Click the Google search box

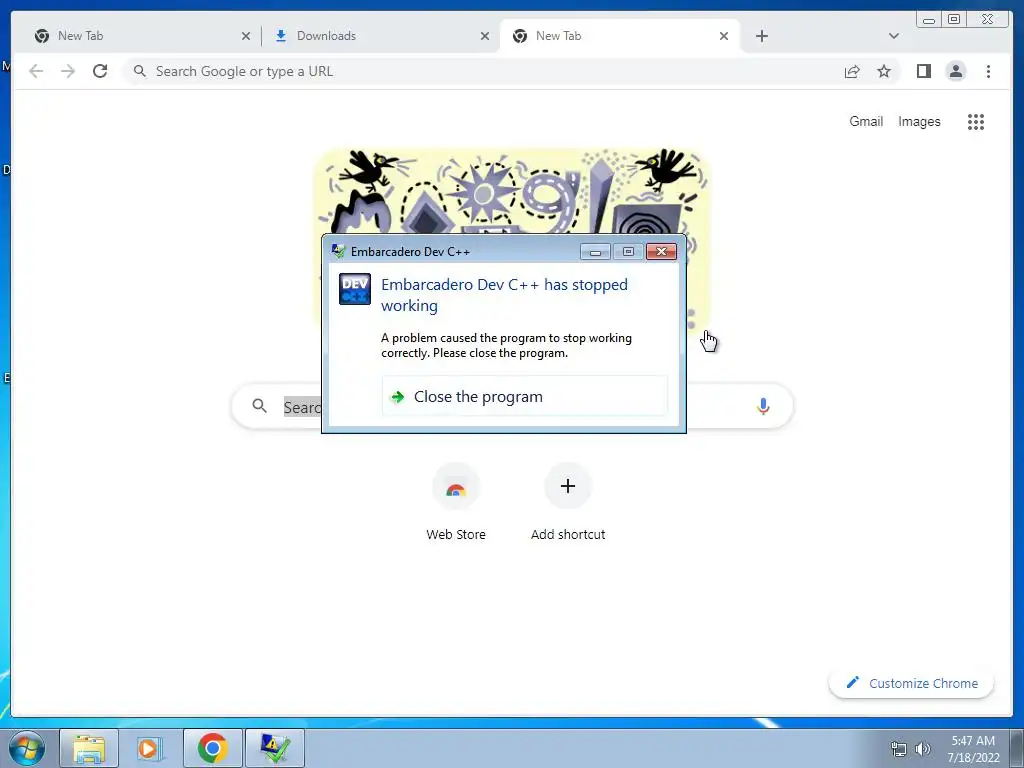click(x=512, y=406)
